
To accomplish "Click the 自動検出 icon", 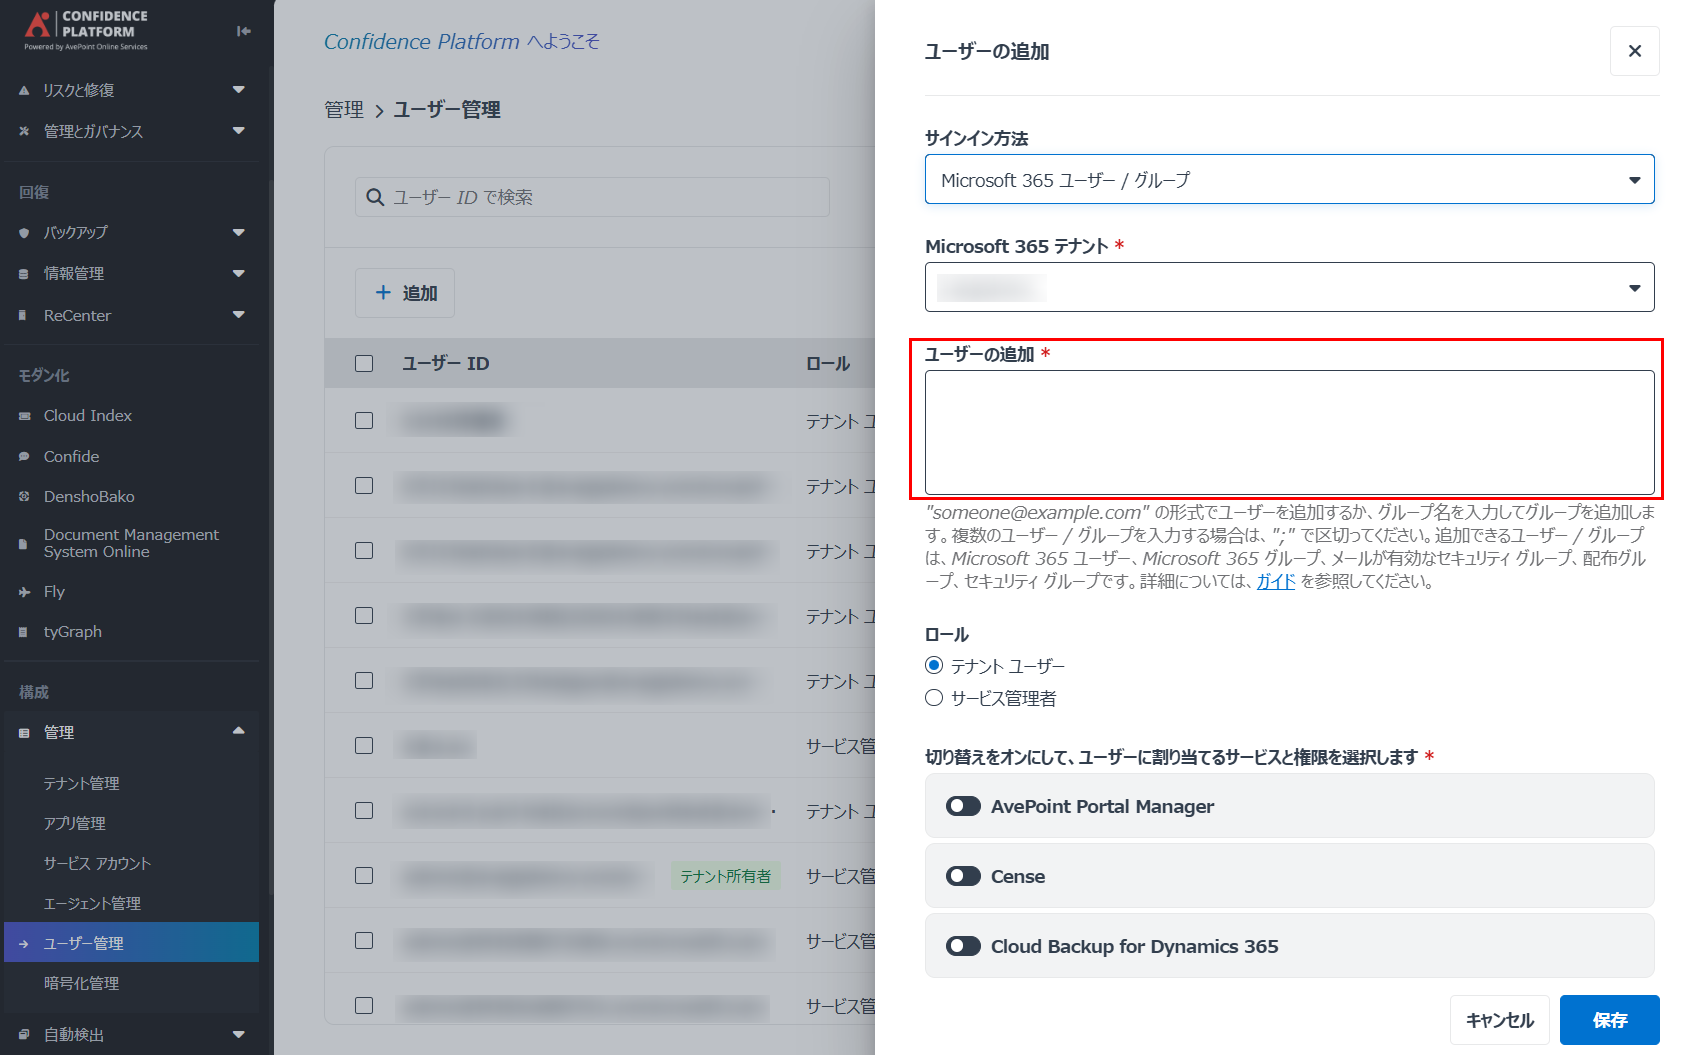I will coord(24,1035).
